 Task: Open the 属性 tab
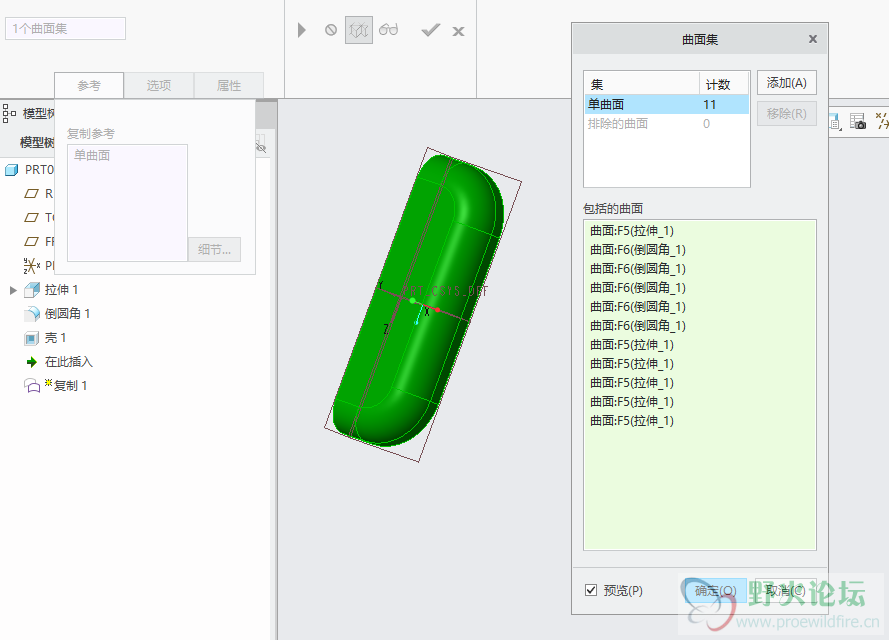(x=228, y=86)
